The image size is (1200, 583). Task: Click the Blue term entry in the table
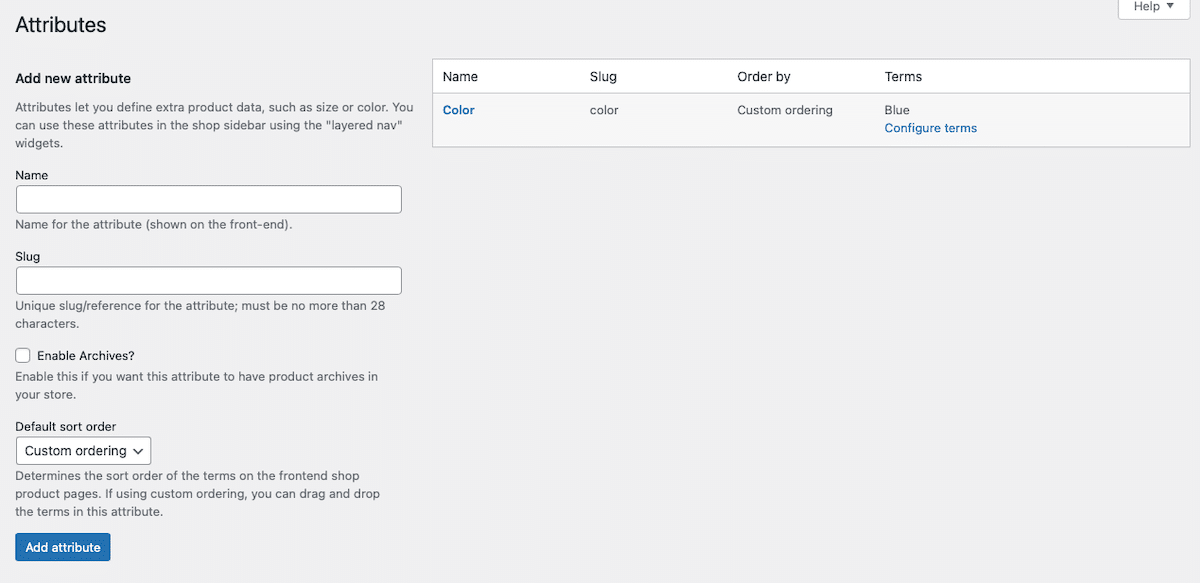897,110
